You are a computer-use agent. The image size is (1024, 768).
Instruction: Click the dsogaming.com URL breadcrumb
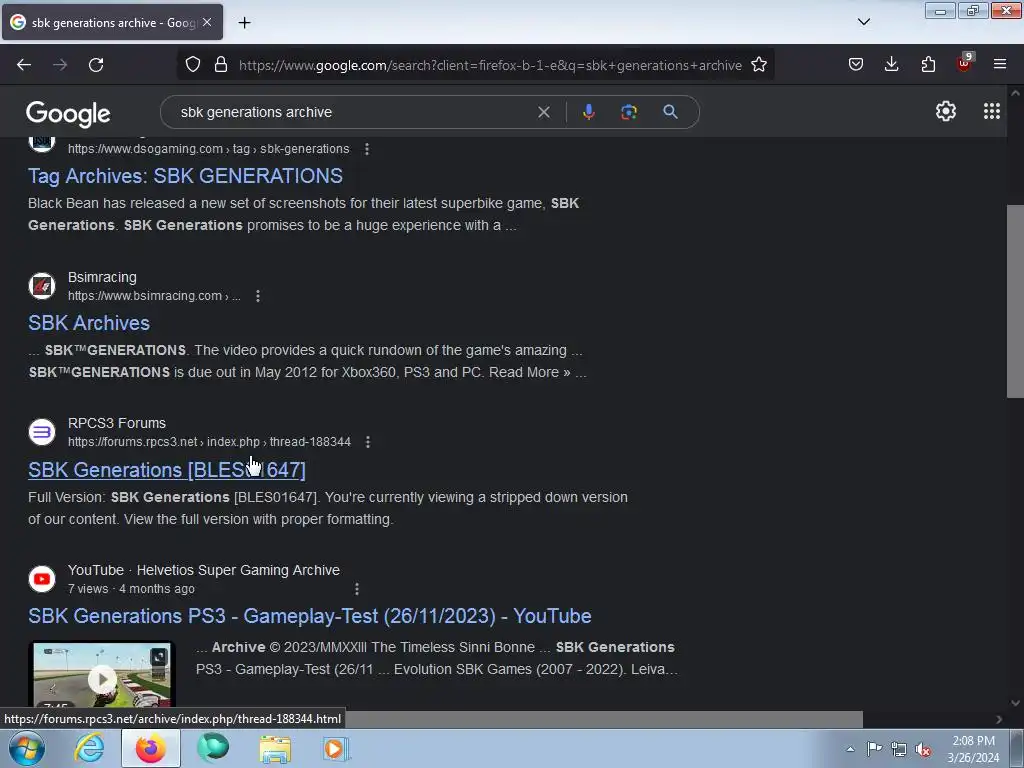coord(208,149)
